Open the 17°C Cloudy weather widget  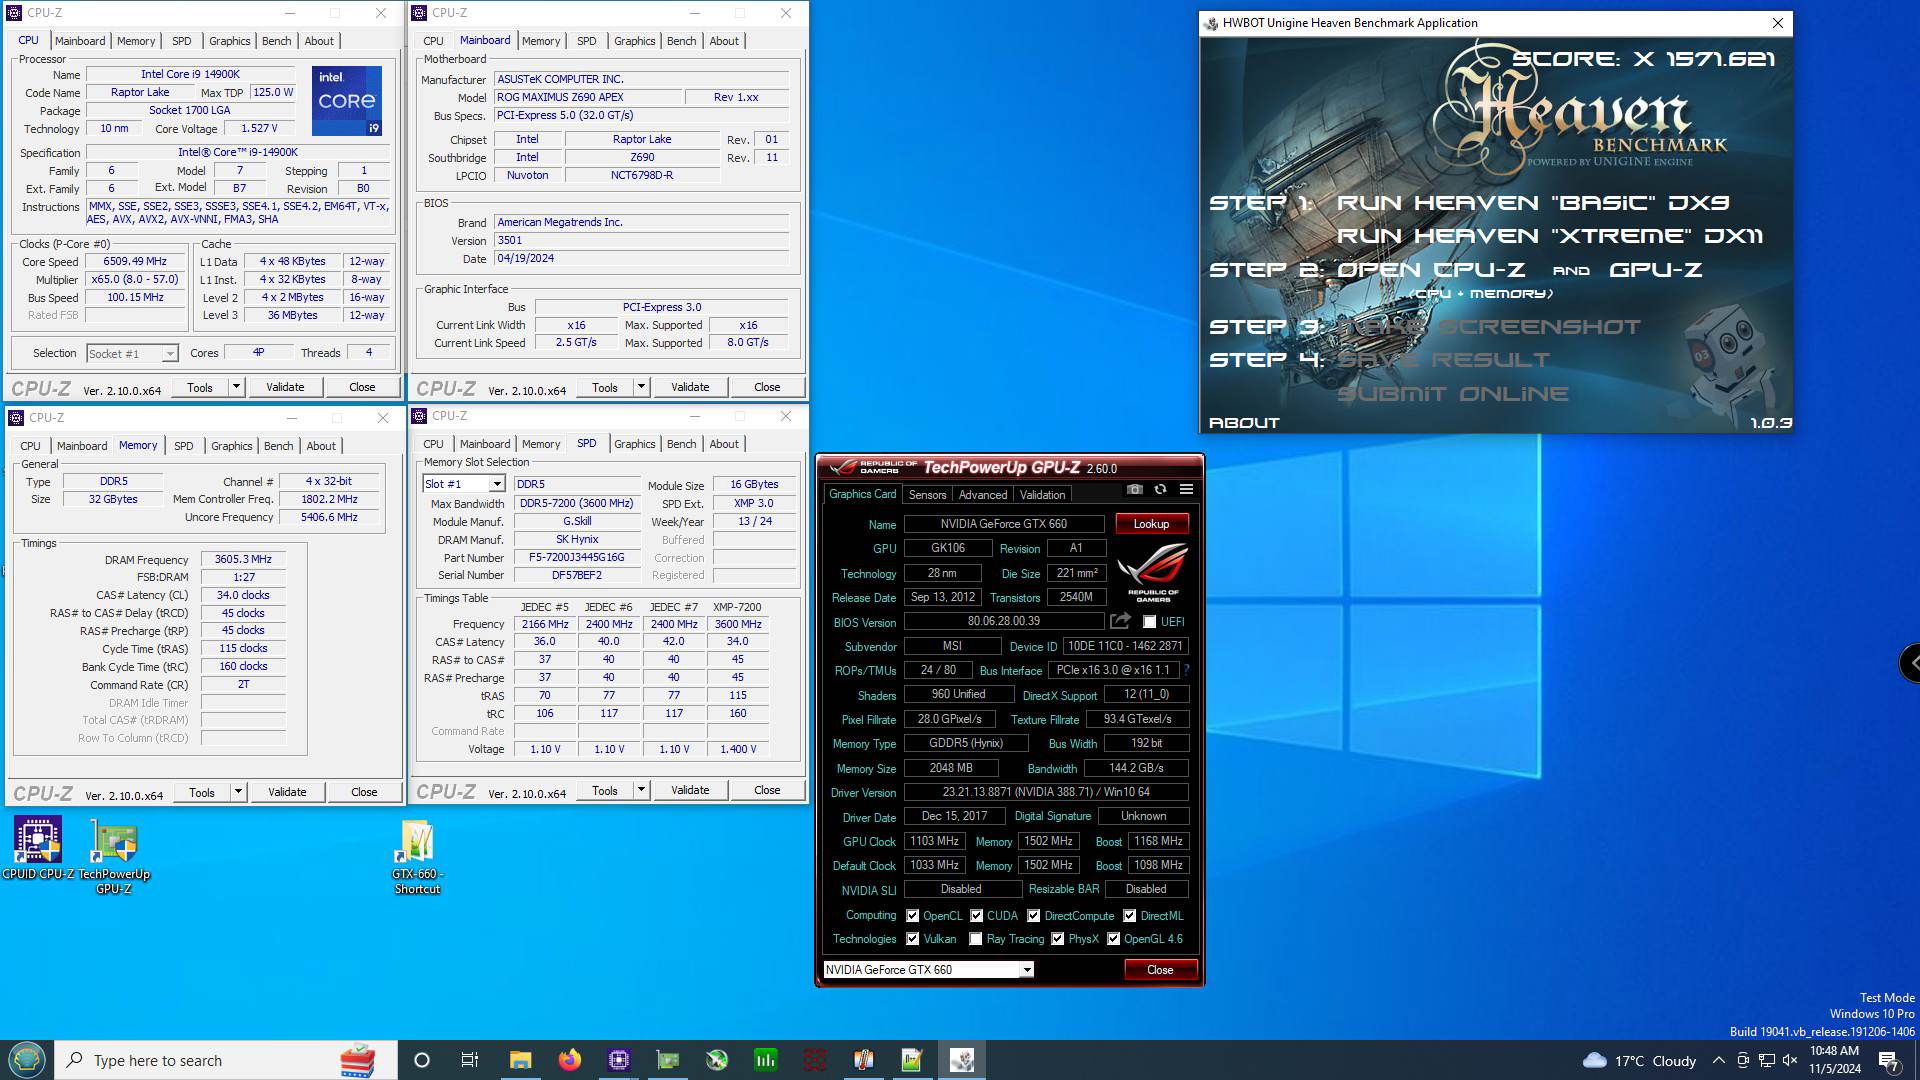(1640, 1061)
